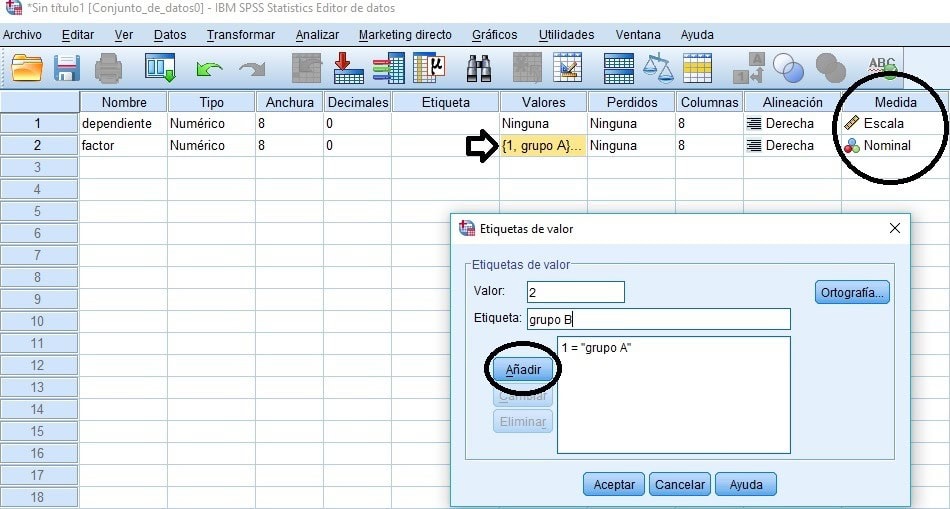Open the Select cases icon

(697, 68)
